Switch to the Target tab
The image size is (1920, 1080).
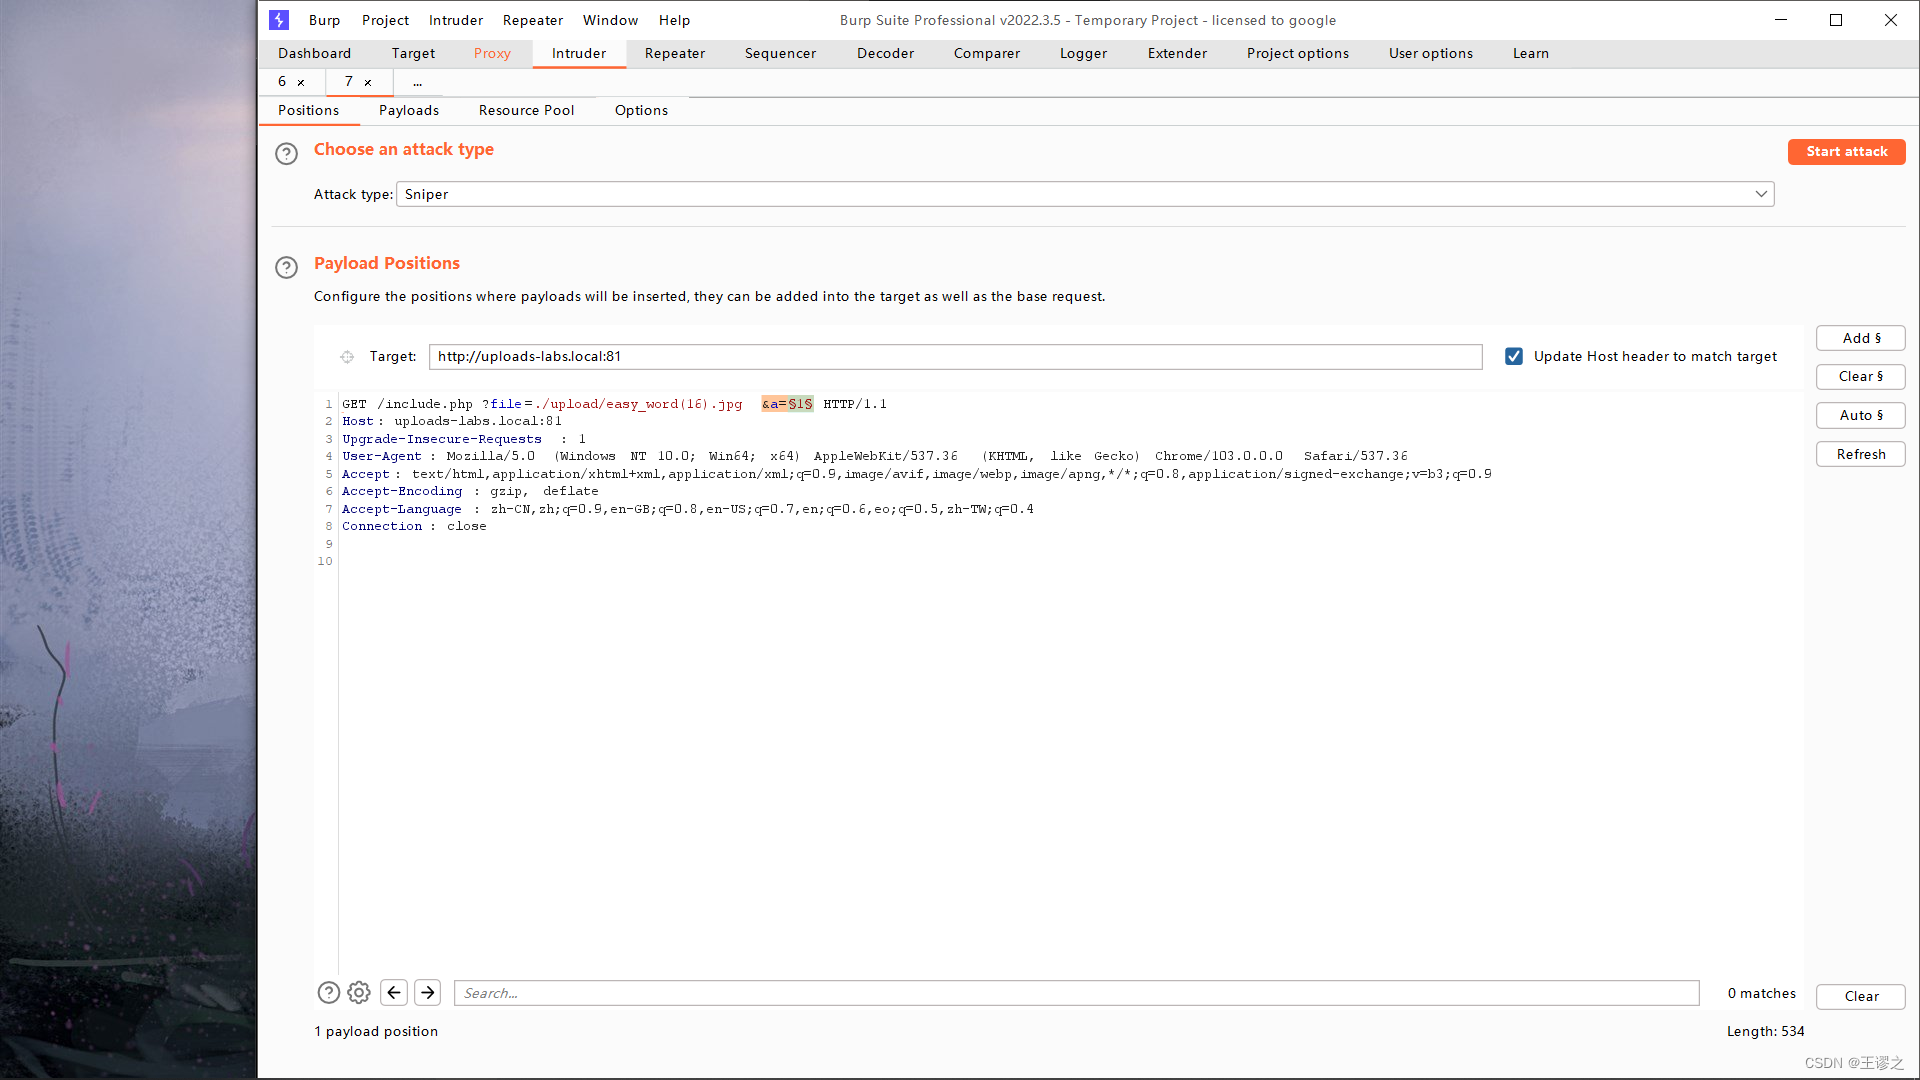[x=413, y=53]
